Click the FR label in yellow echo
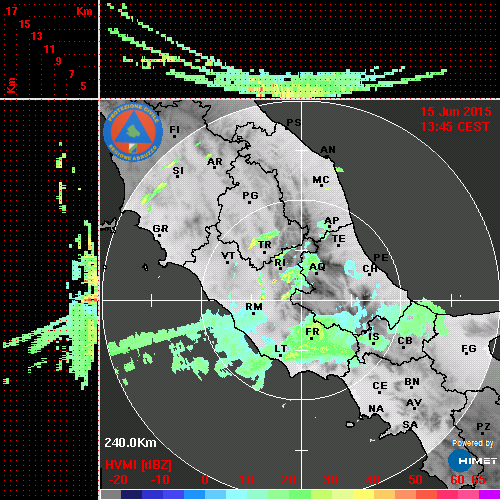500x500 pixels. pyautogui.click(x=312, y=332)
